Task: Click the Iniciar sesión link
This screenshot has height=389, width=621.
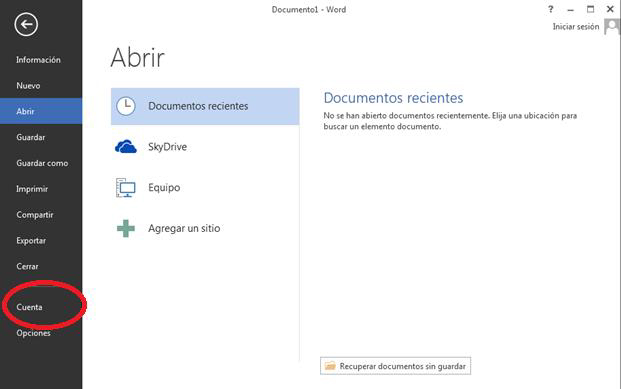Action: [575, 27]
